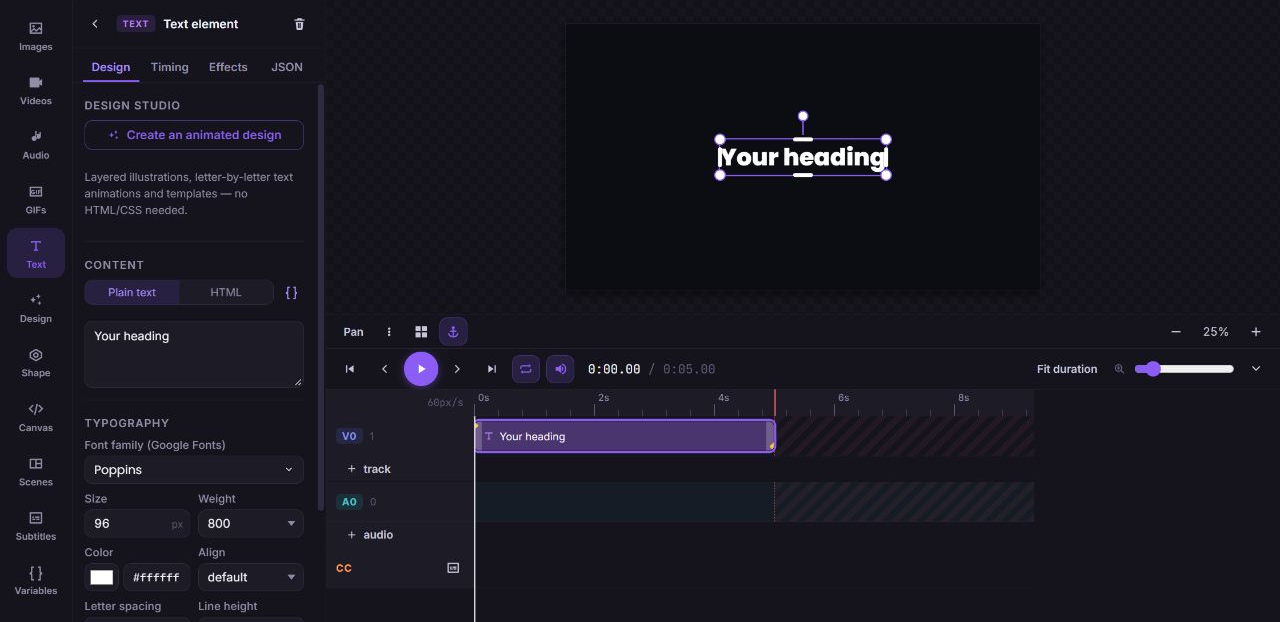Screen dimensions: 1280x622
Task: Select Plain text content mode
Action: [x=132, y=292]
